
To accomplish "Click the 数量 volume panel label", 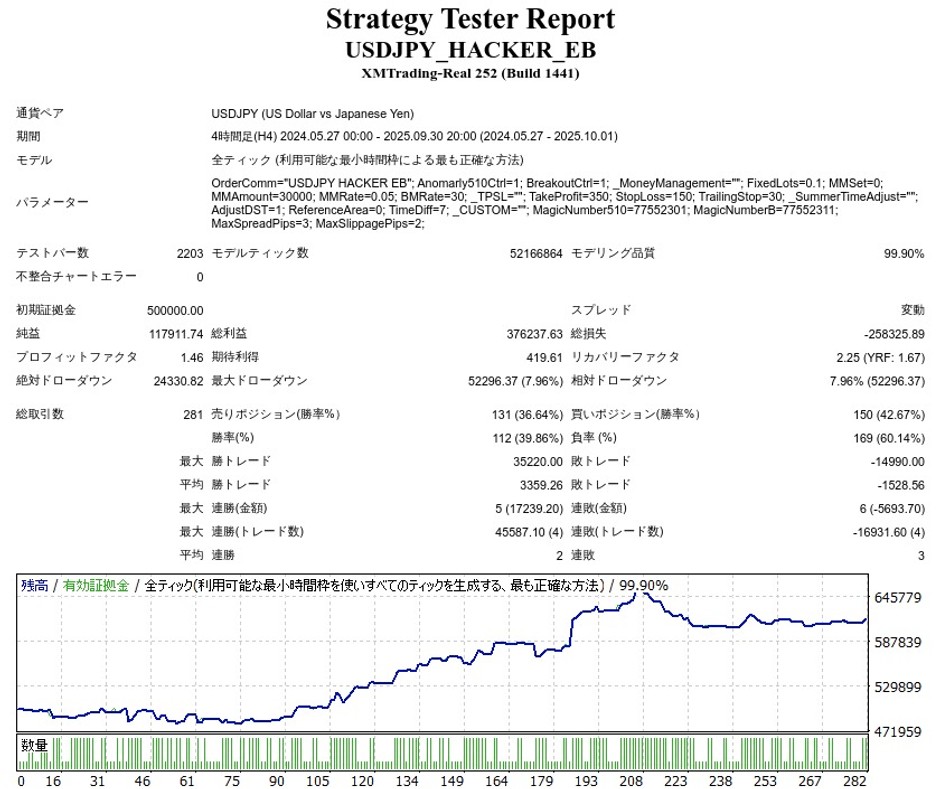I will (x=34, y=745).
